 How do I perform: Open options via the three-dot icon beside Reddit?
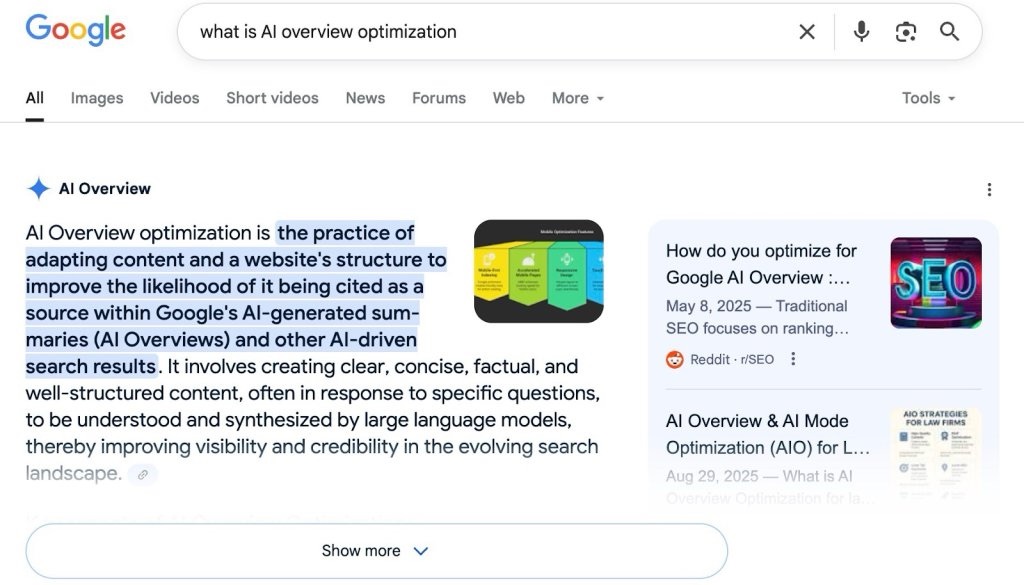(x=793, y=358)
